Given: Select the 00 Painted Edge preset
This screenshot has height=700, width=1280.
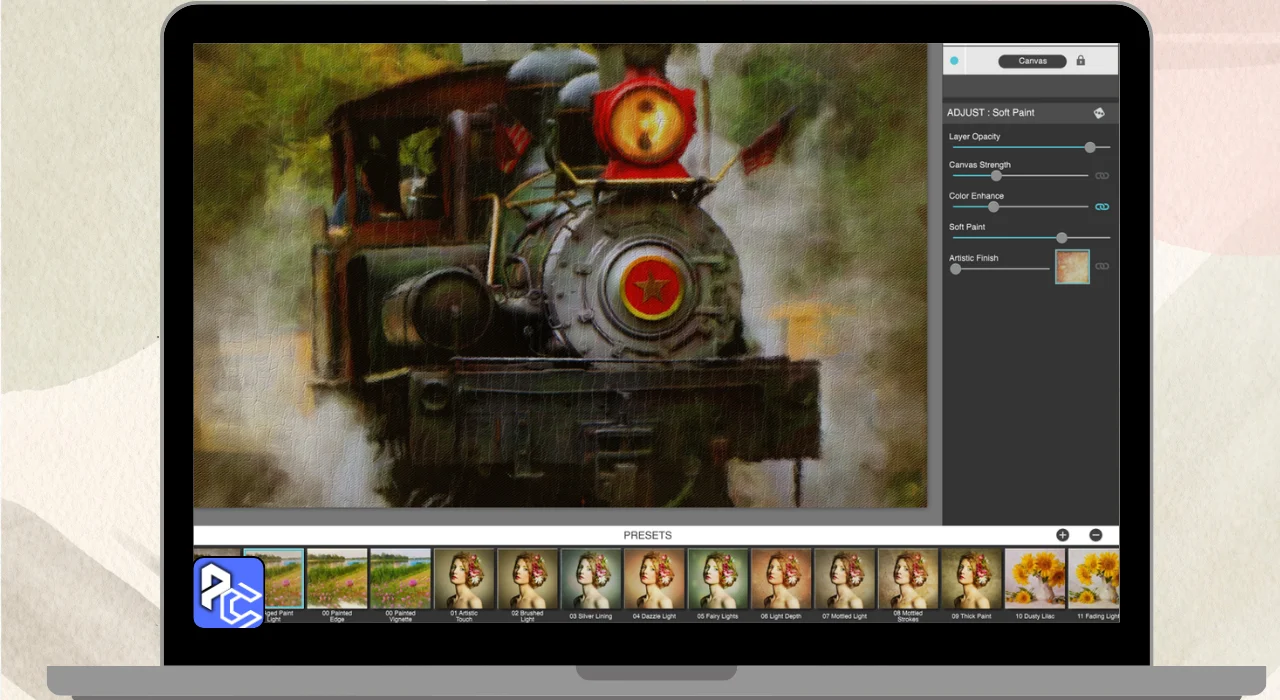Looking at the screenshot, I should coord(337,585).
